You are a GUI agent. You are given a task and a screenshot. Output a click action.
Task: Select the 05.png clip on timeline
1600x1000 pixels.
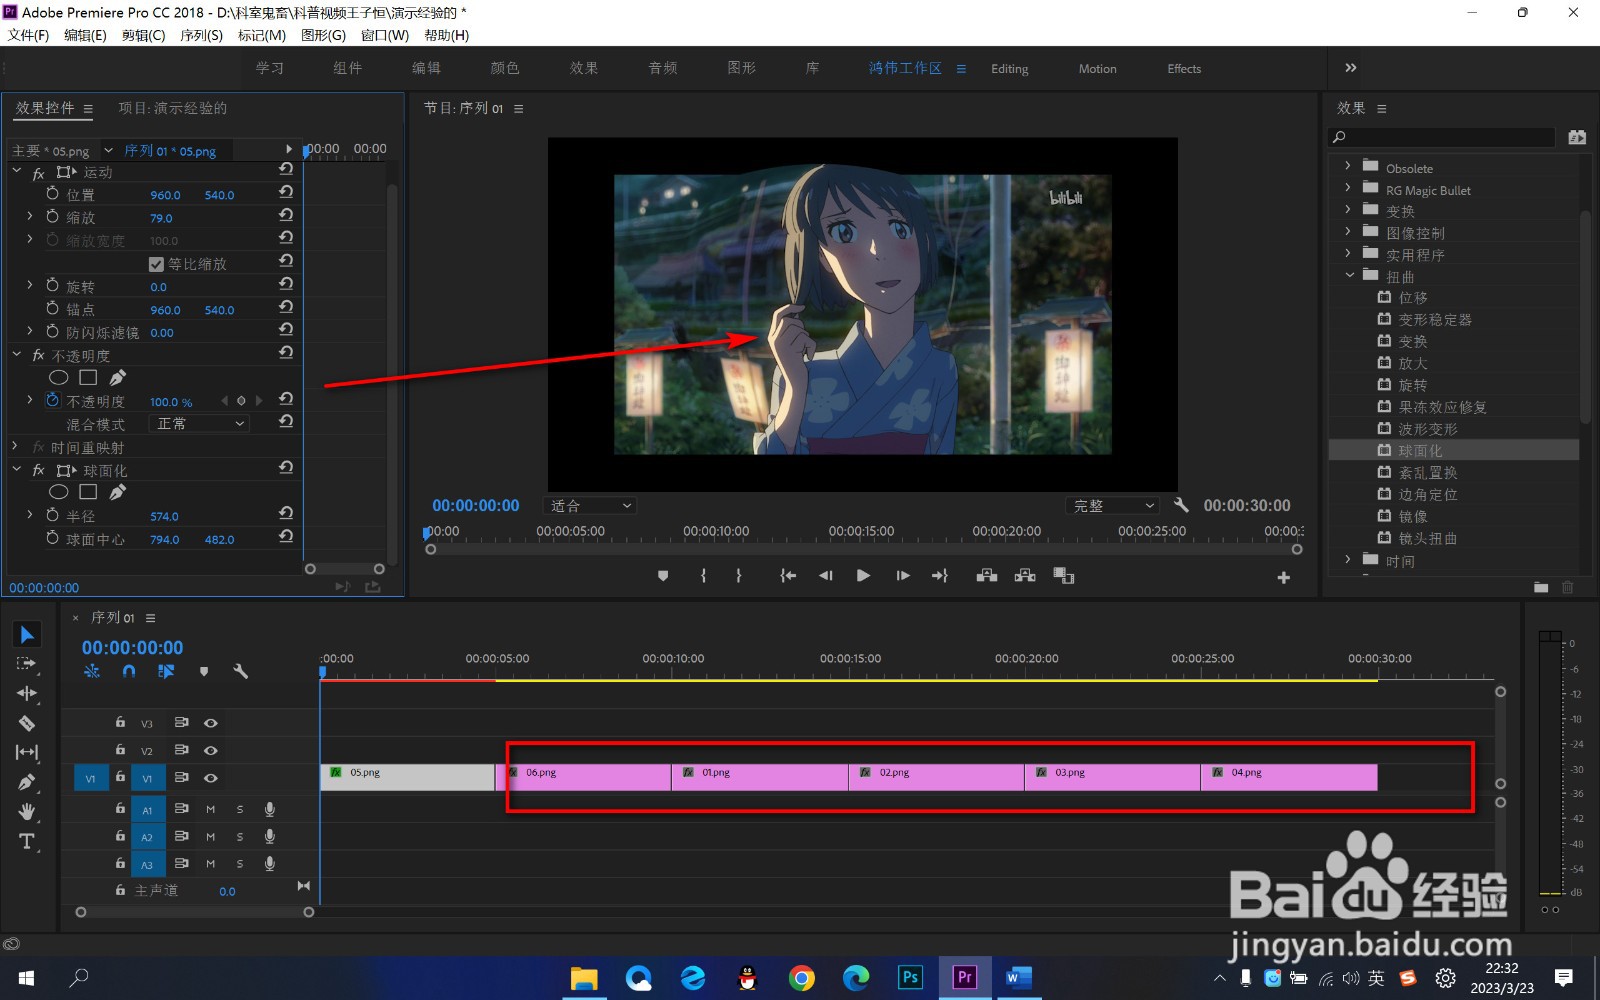coord(407,777)
